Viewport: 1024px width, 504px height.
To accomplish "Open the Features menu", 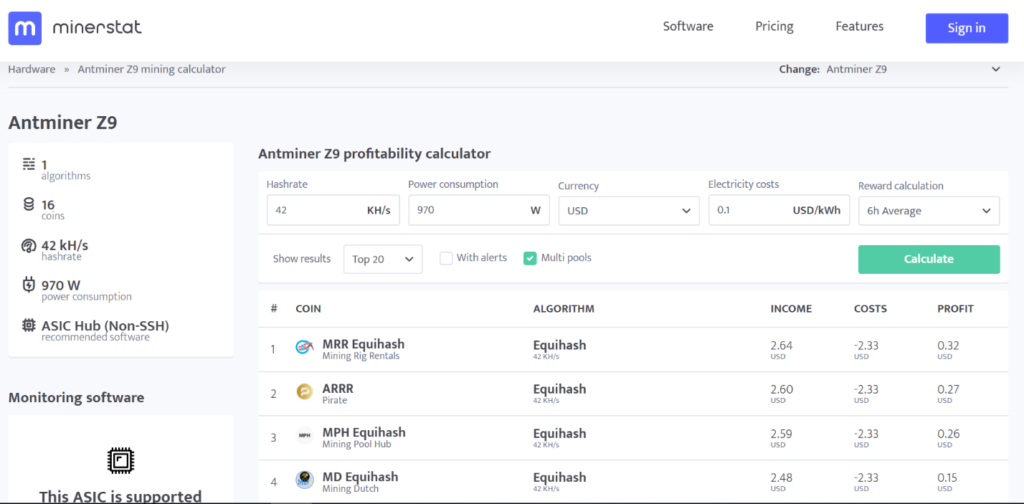I will pos(859,27).
